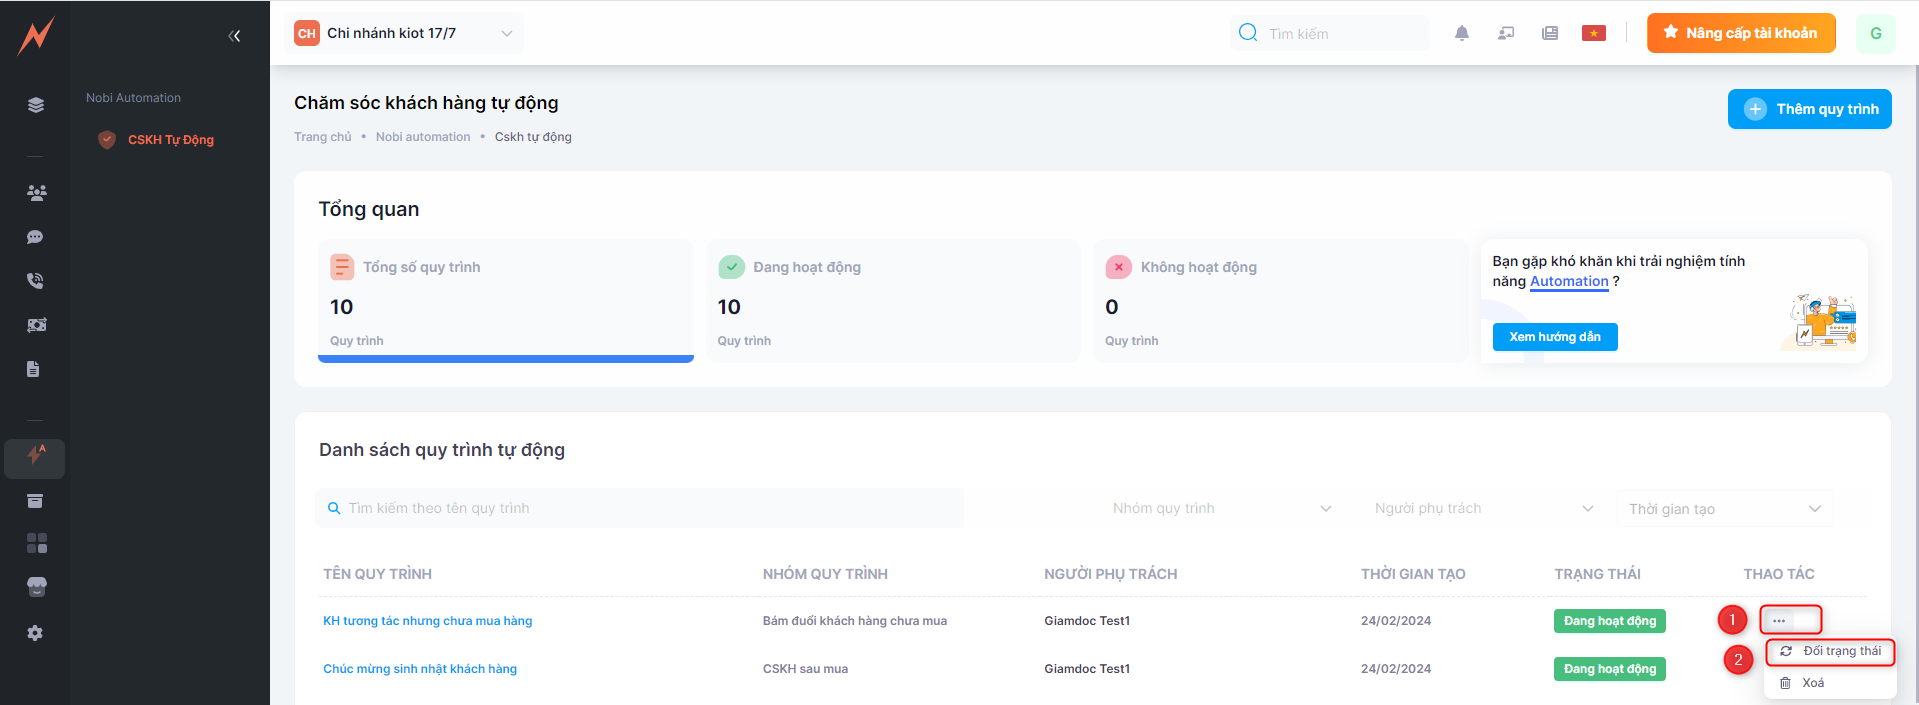Select Đổi trạng thái from the action menu

[1831, 651]
